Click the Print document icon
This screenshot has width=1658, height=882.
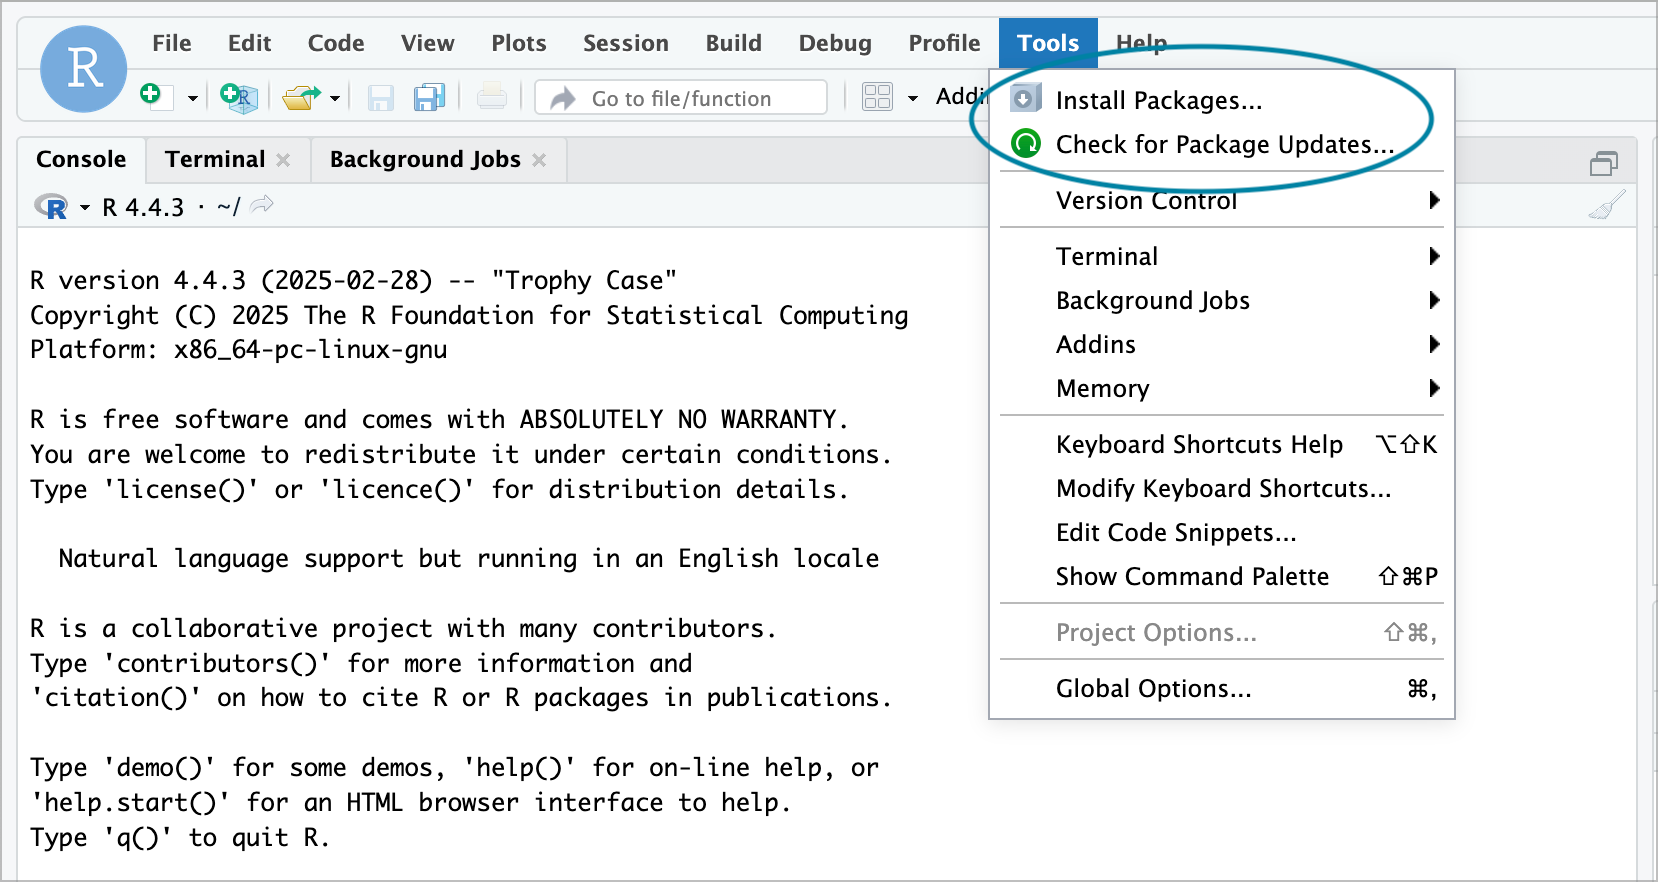491,96
